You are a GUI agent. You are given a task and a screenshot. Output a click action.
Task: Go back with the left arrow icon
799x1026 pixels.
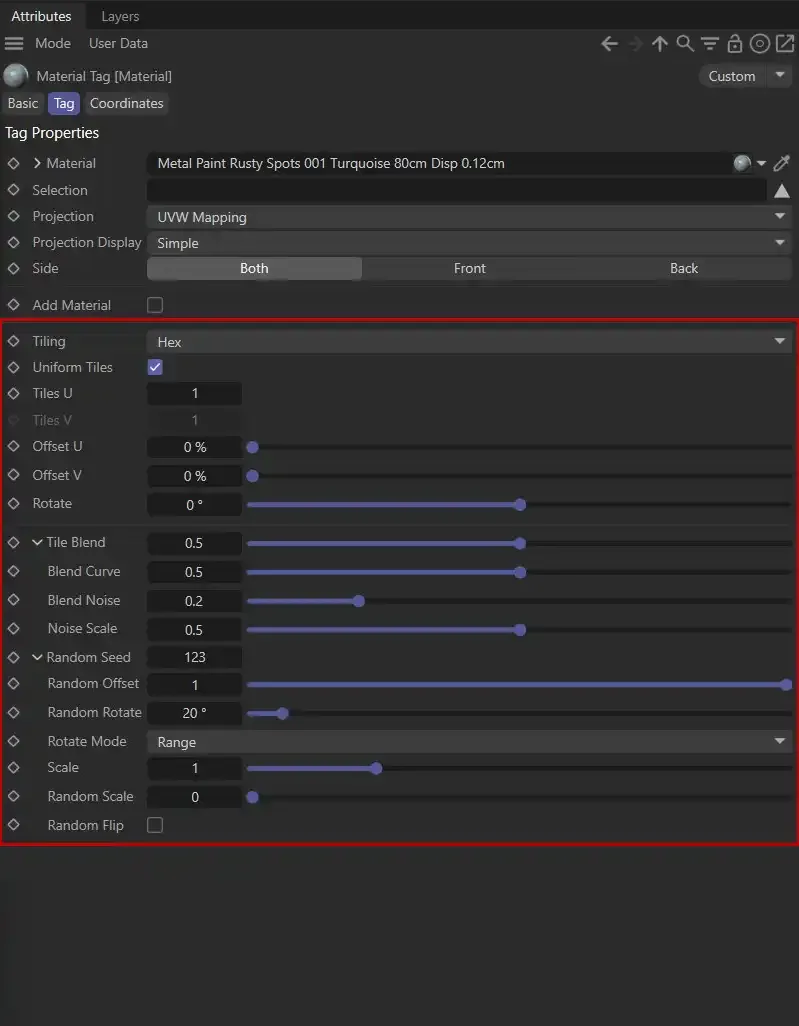[x=609, y=44]
